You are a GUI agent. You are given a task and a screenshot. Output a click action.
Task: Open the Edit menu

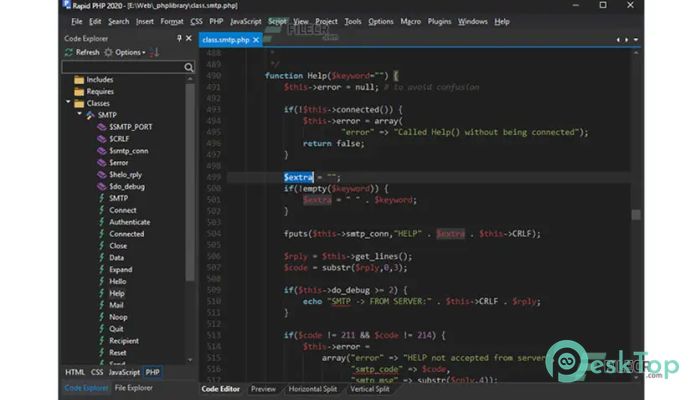(95, 21)
